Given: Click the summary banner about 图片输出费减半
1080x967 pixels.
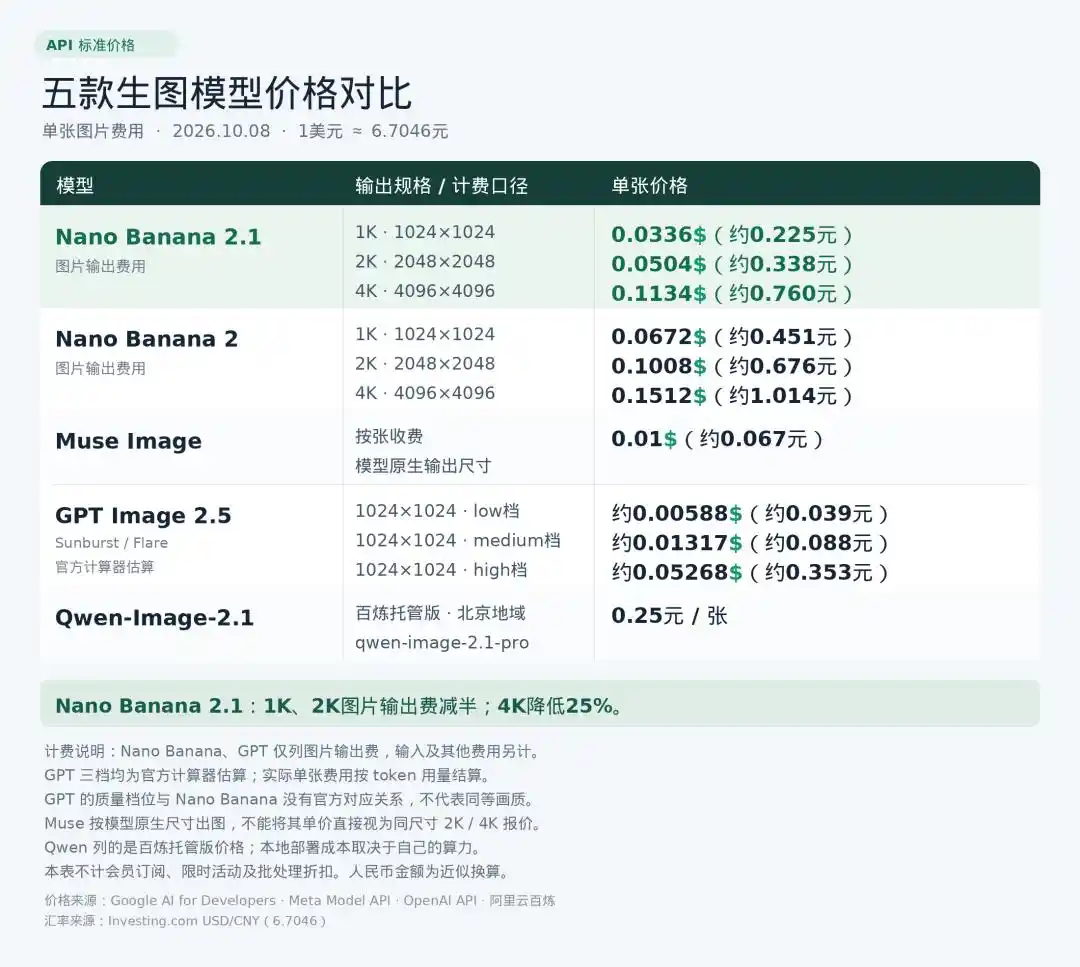Looking at the screenshot, I should pyautogui.click(x=540, y=704).
